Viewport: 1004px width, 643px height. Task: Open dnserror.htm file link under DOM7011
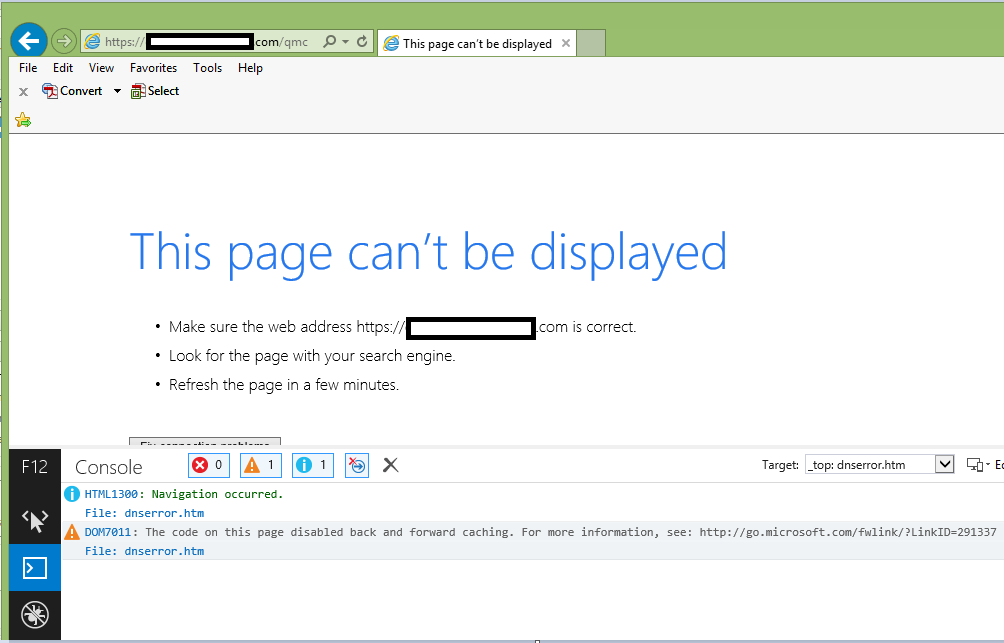coord(164,551)
